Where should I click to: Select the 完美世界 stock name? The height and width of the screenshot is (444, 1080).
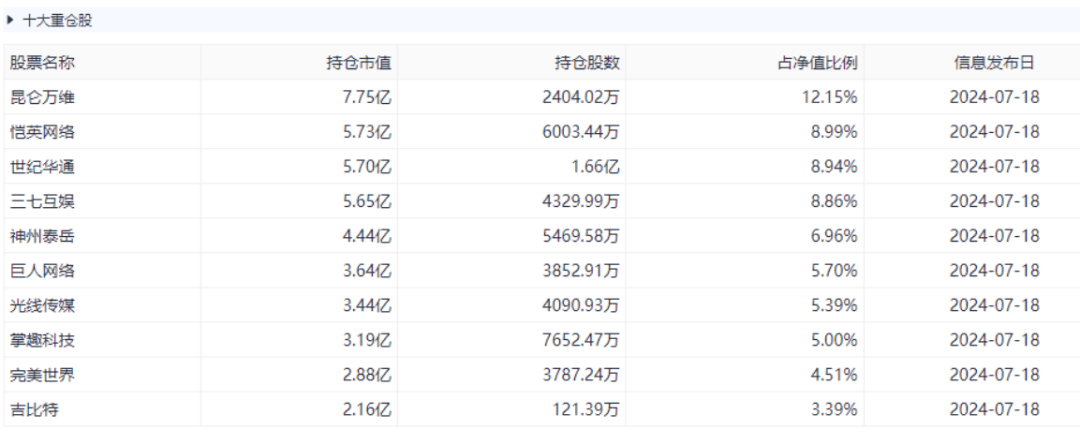42,375
